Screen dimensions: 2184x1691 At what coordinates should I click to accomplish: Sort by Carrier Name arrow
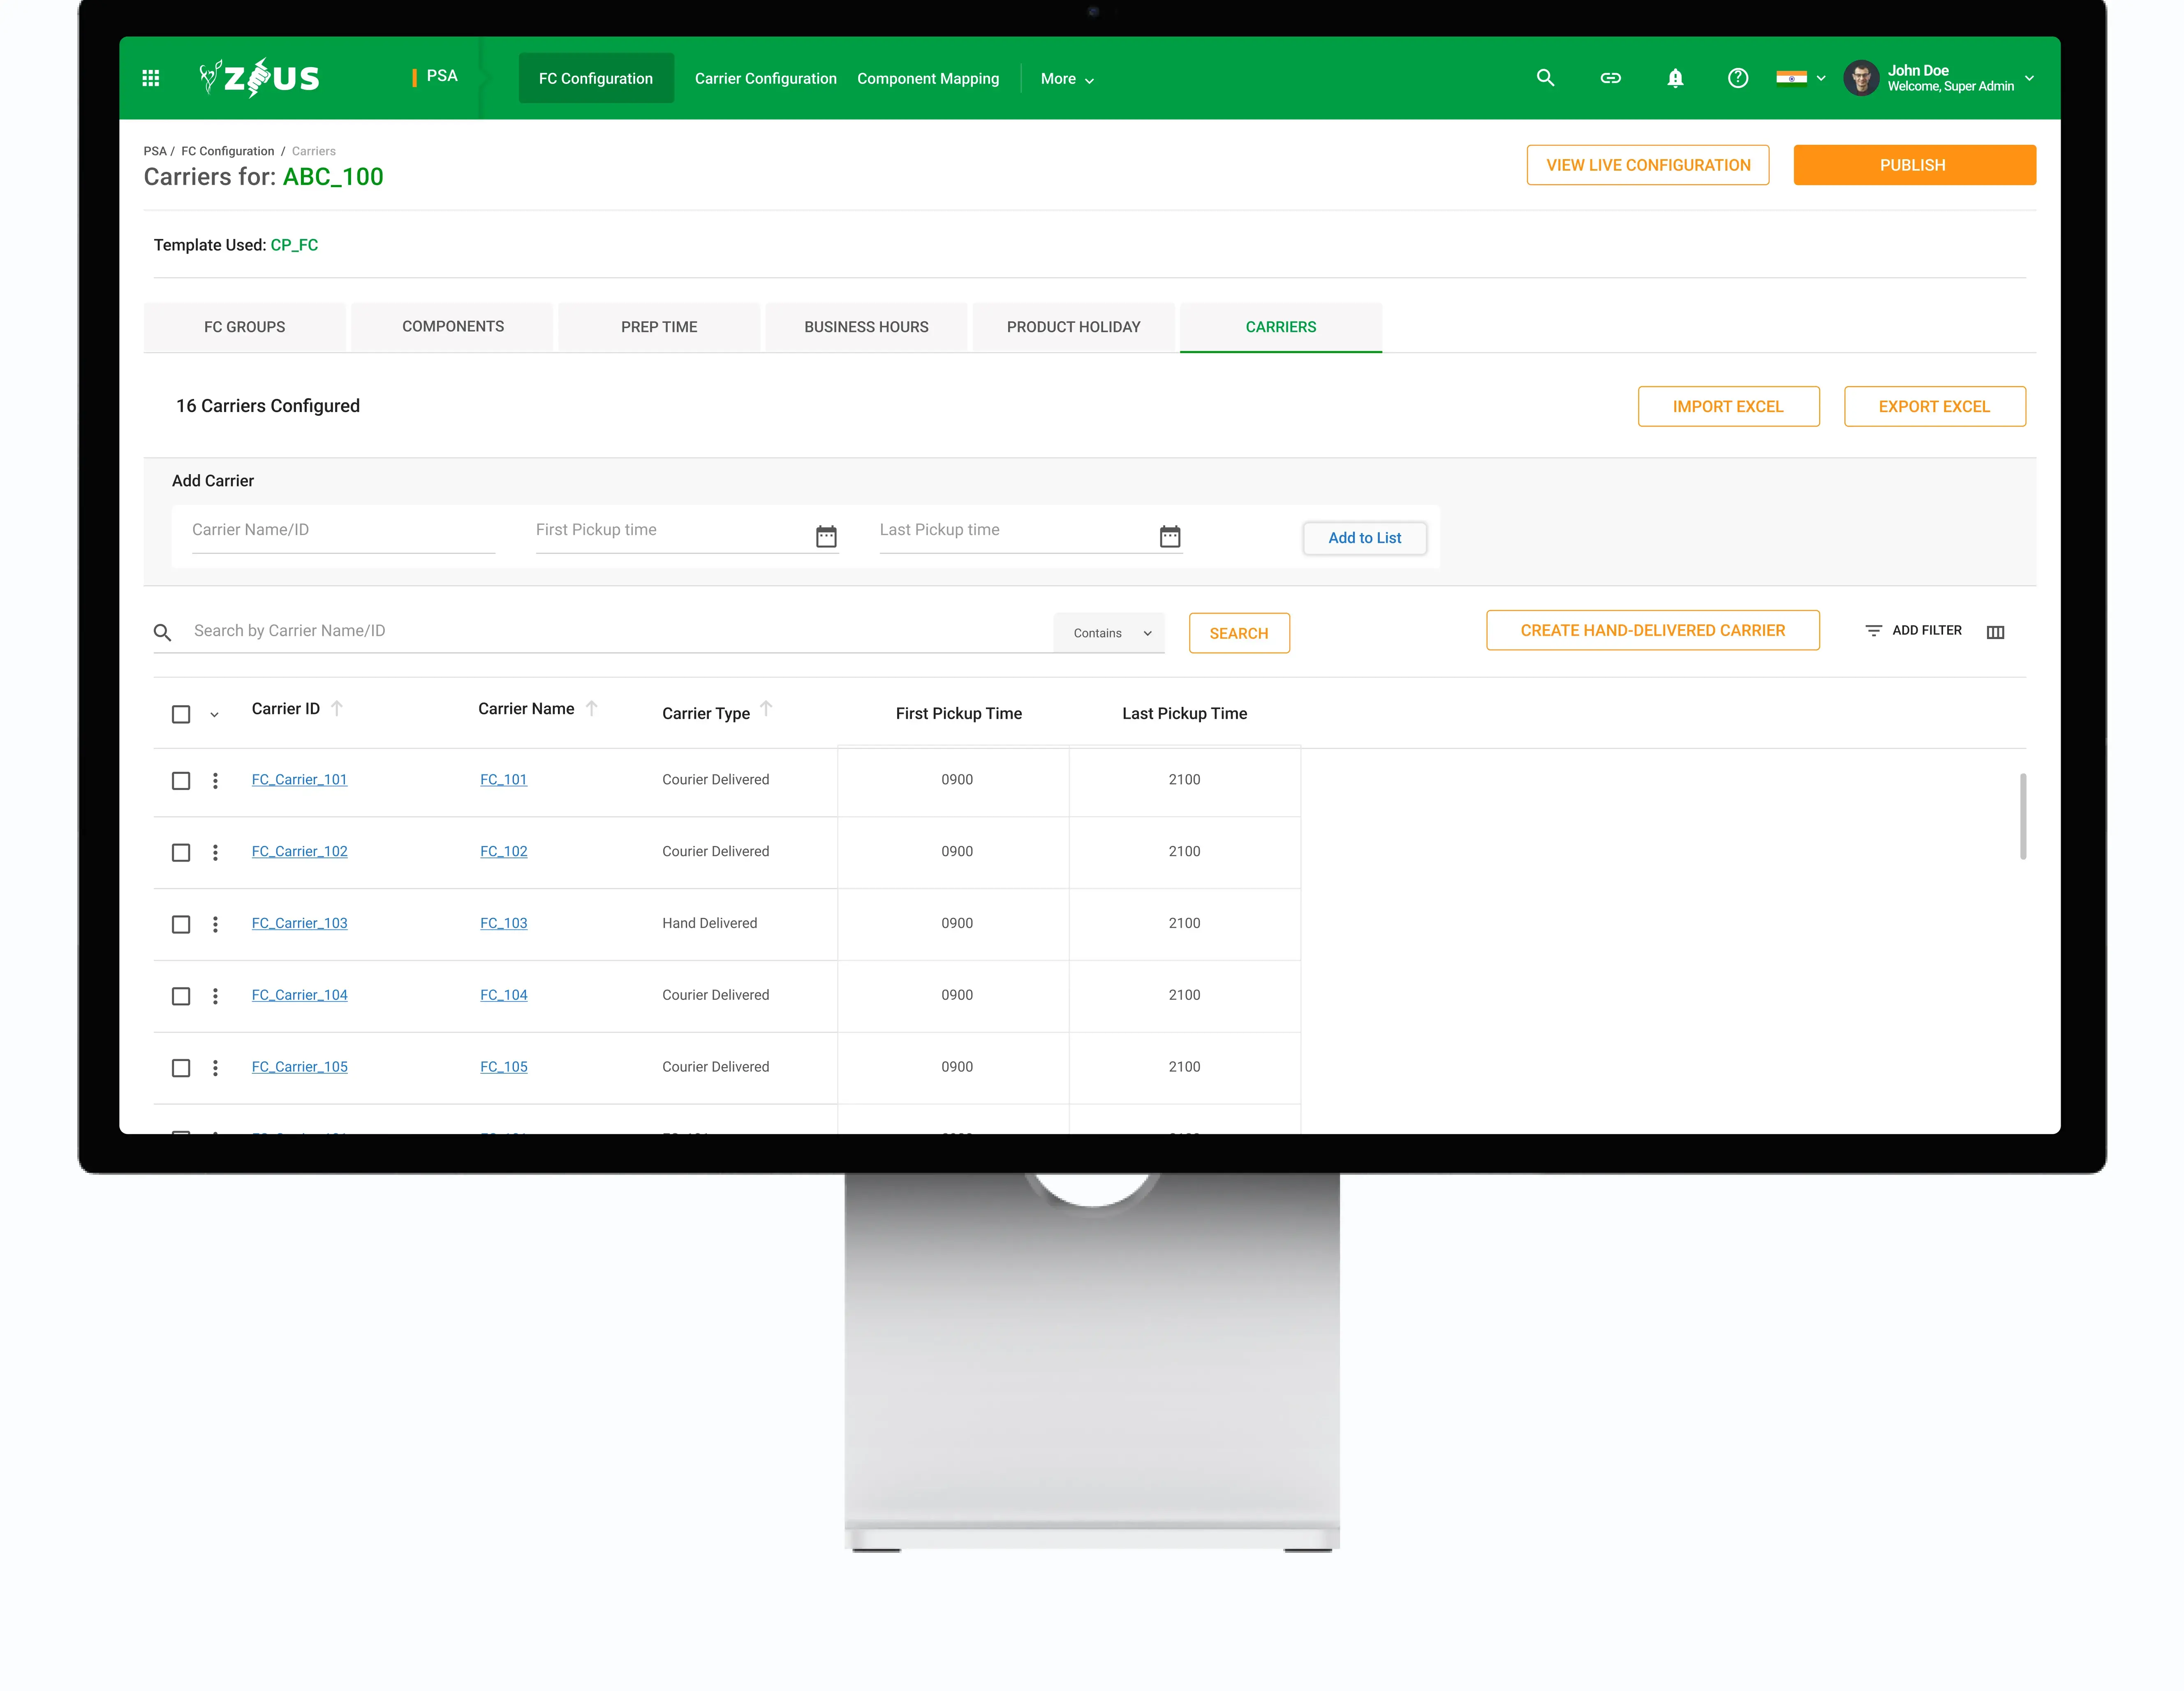coord(592,708)
